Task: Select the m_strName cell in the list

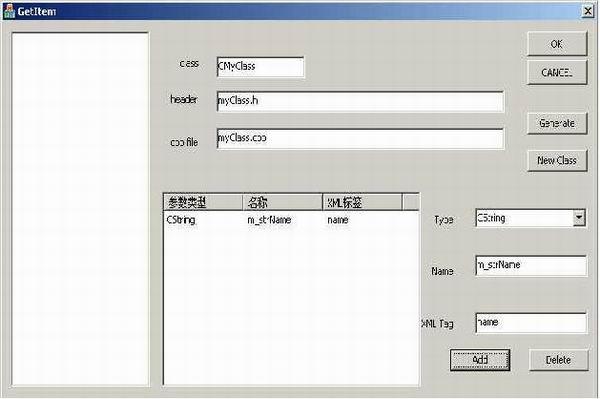Action: click(269, 220)
